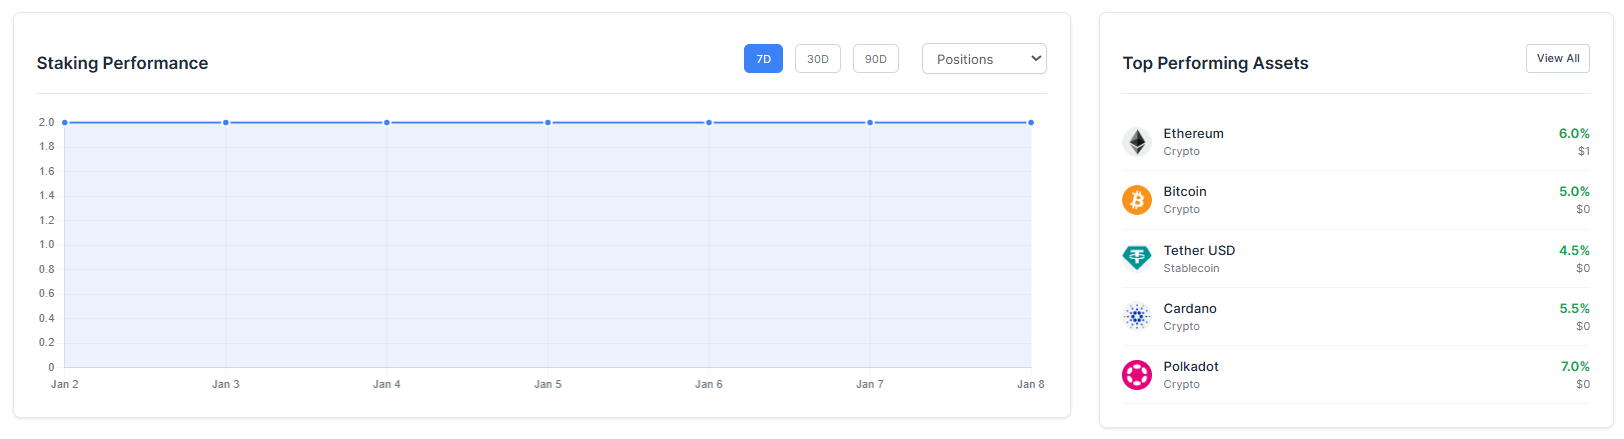
Task: Switch chart to 30D range
Action: pos(817,59)
